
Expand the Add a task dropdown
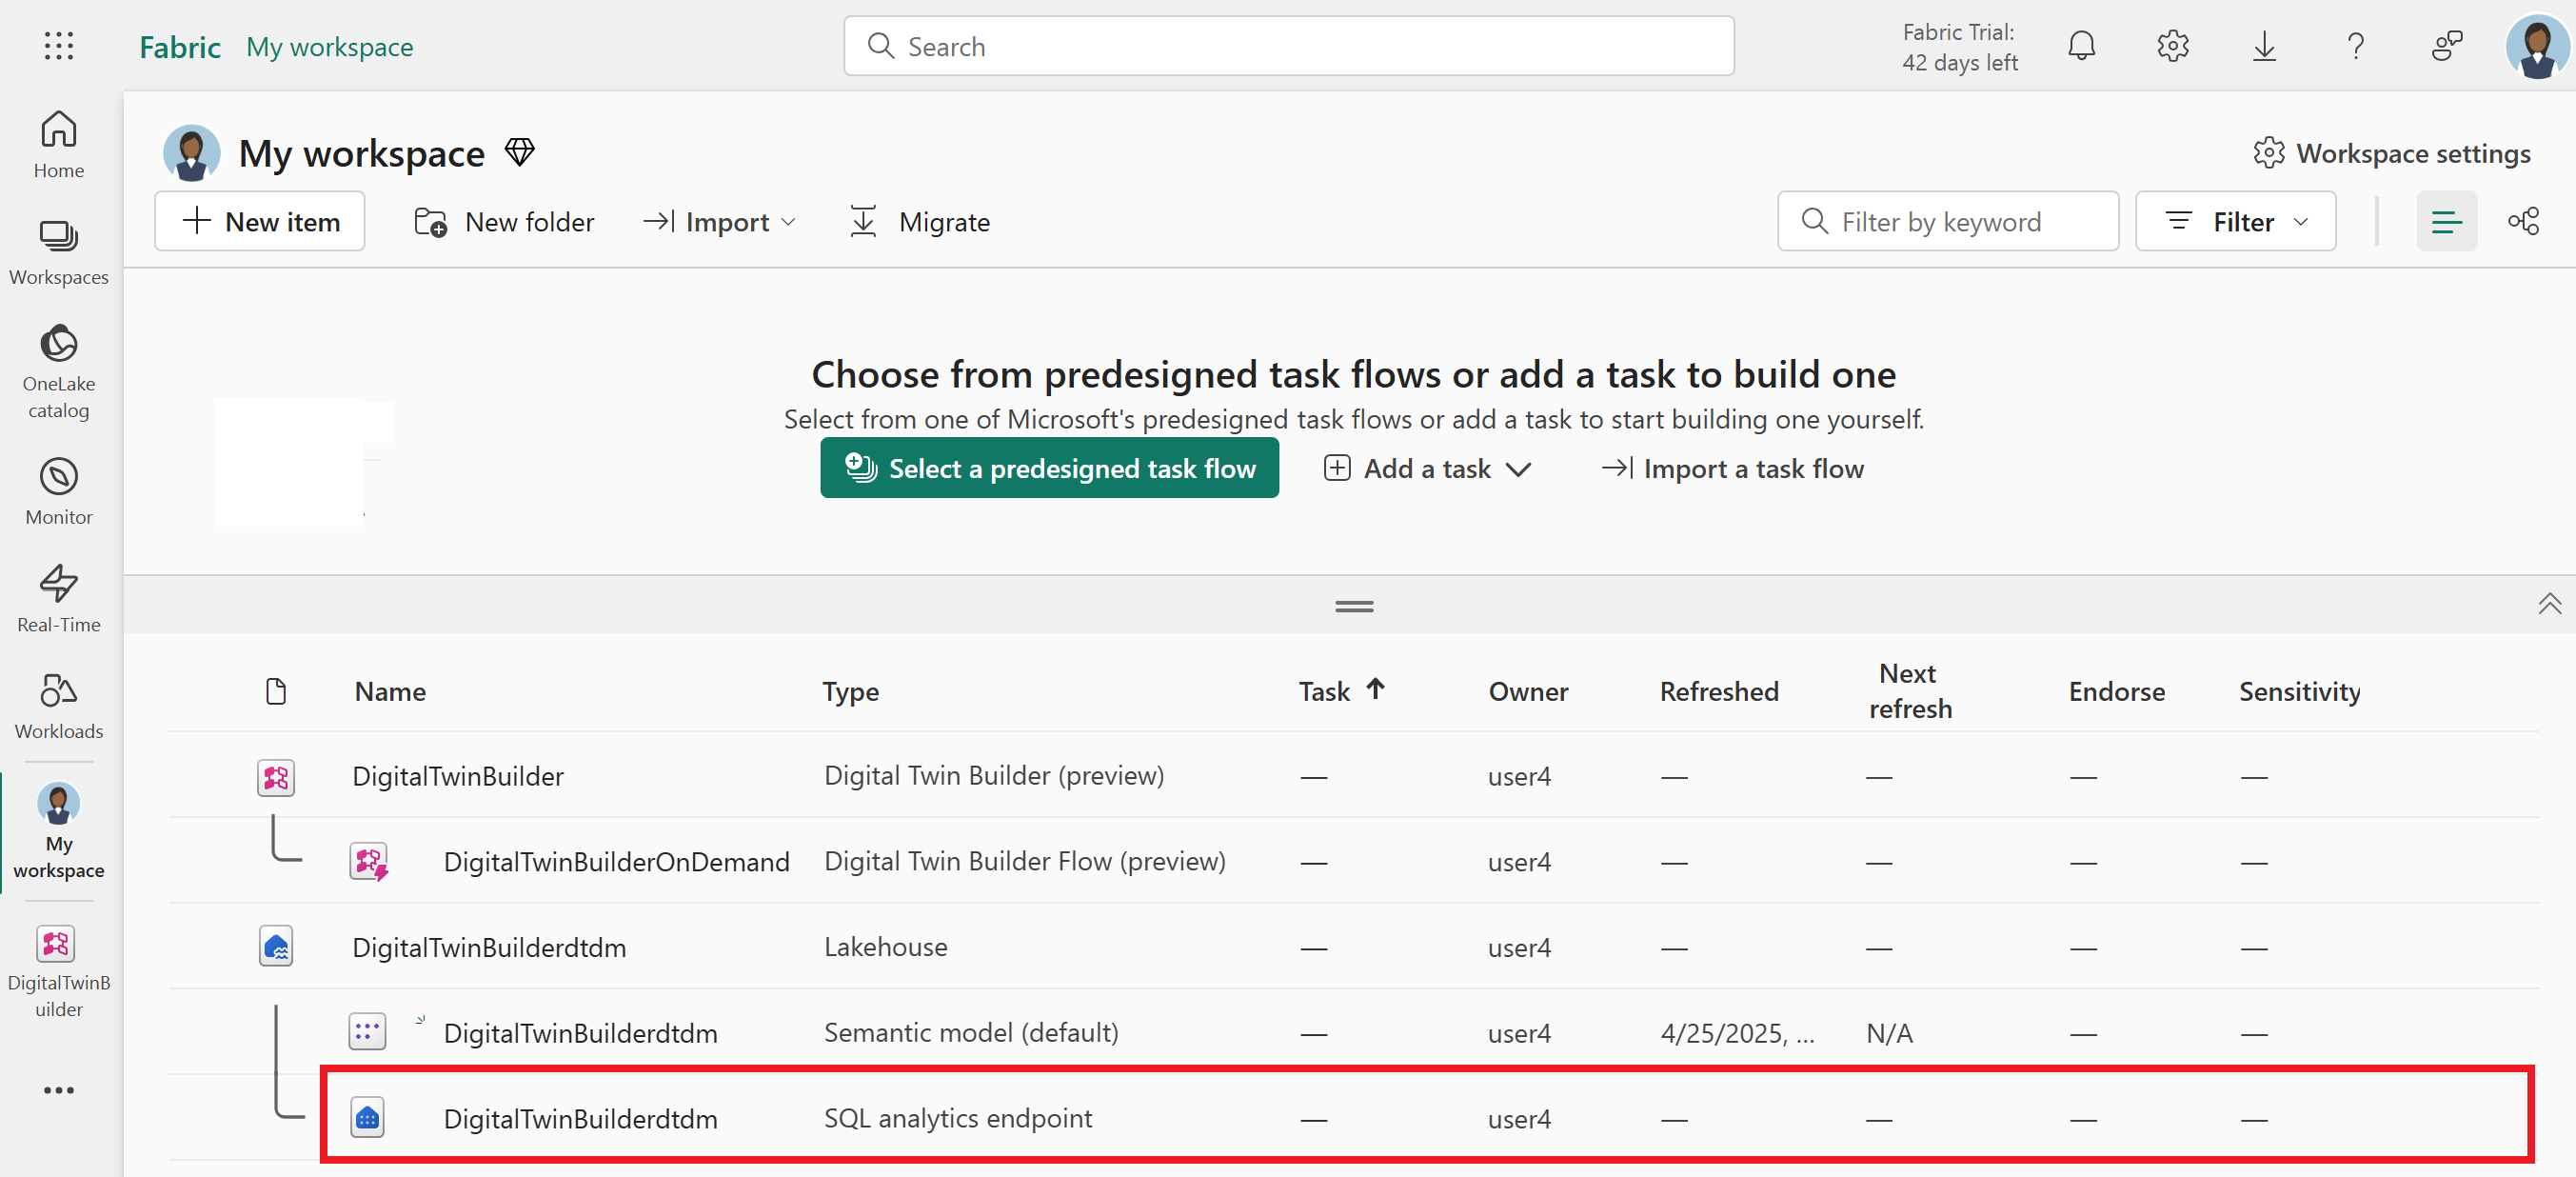point(1427,469)
